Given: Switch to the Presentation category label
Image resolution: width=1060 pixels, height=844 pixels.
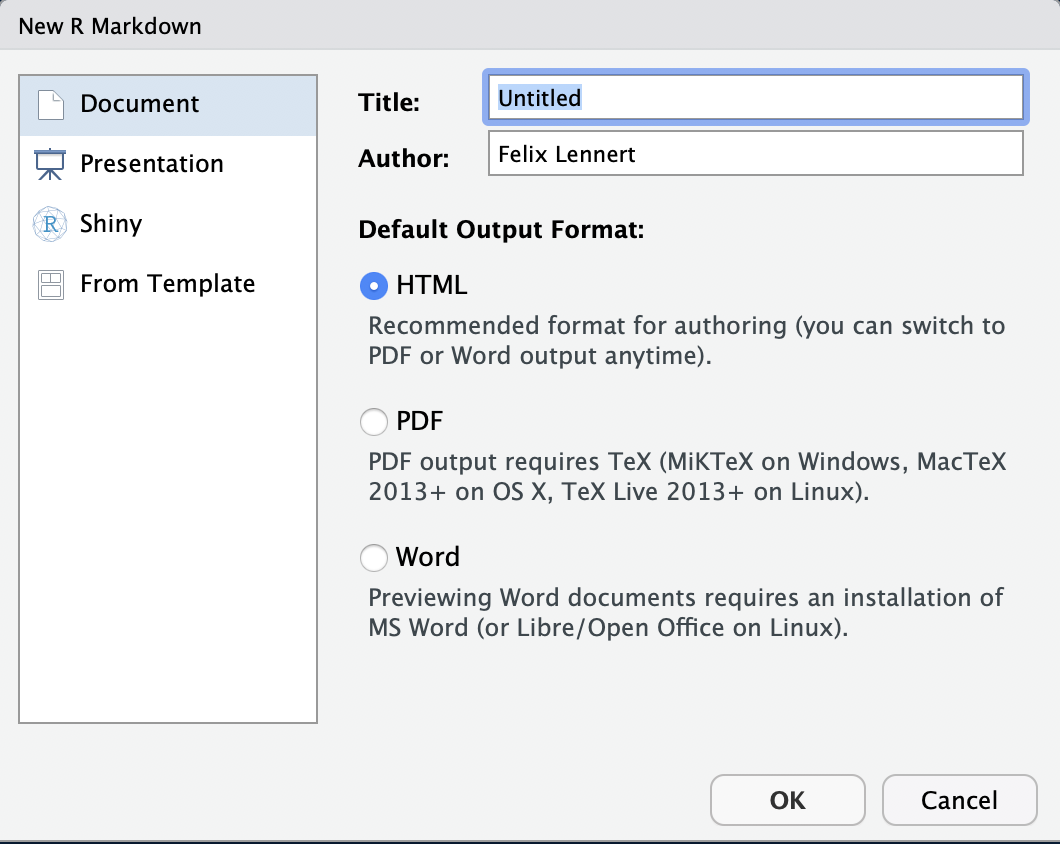Looking at the screenshot, I should click(152, 164).
